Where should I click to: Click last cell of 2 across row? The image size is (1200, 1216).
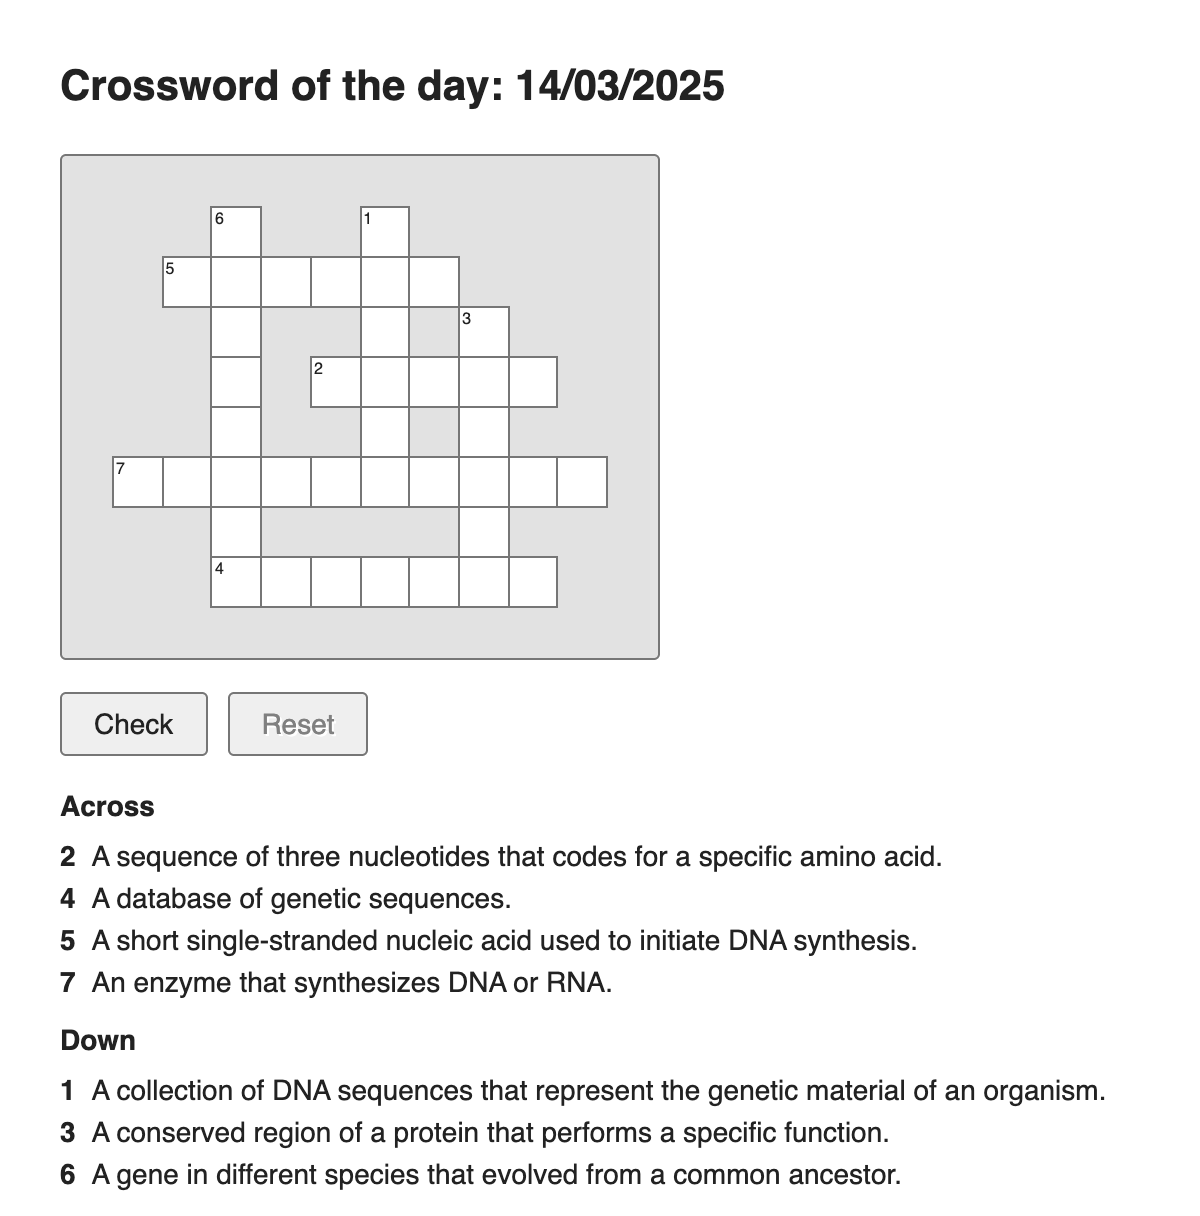click(x=533, y=382)
